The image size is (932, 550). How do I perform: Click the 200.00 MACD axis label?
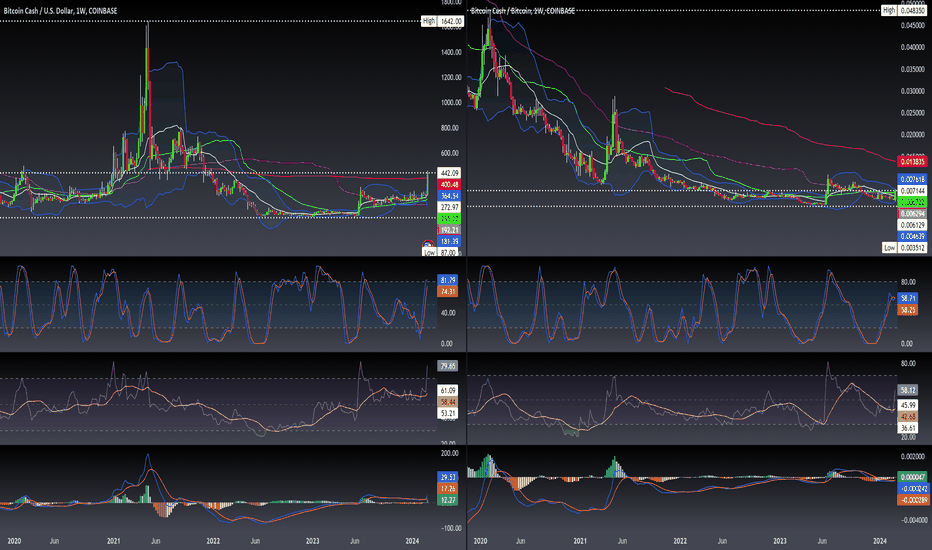pyautogui.click(x=449, y=453)
